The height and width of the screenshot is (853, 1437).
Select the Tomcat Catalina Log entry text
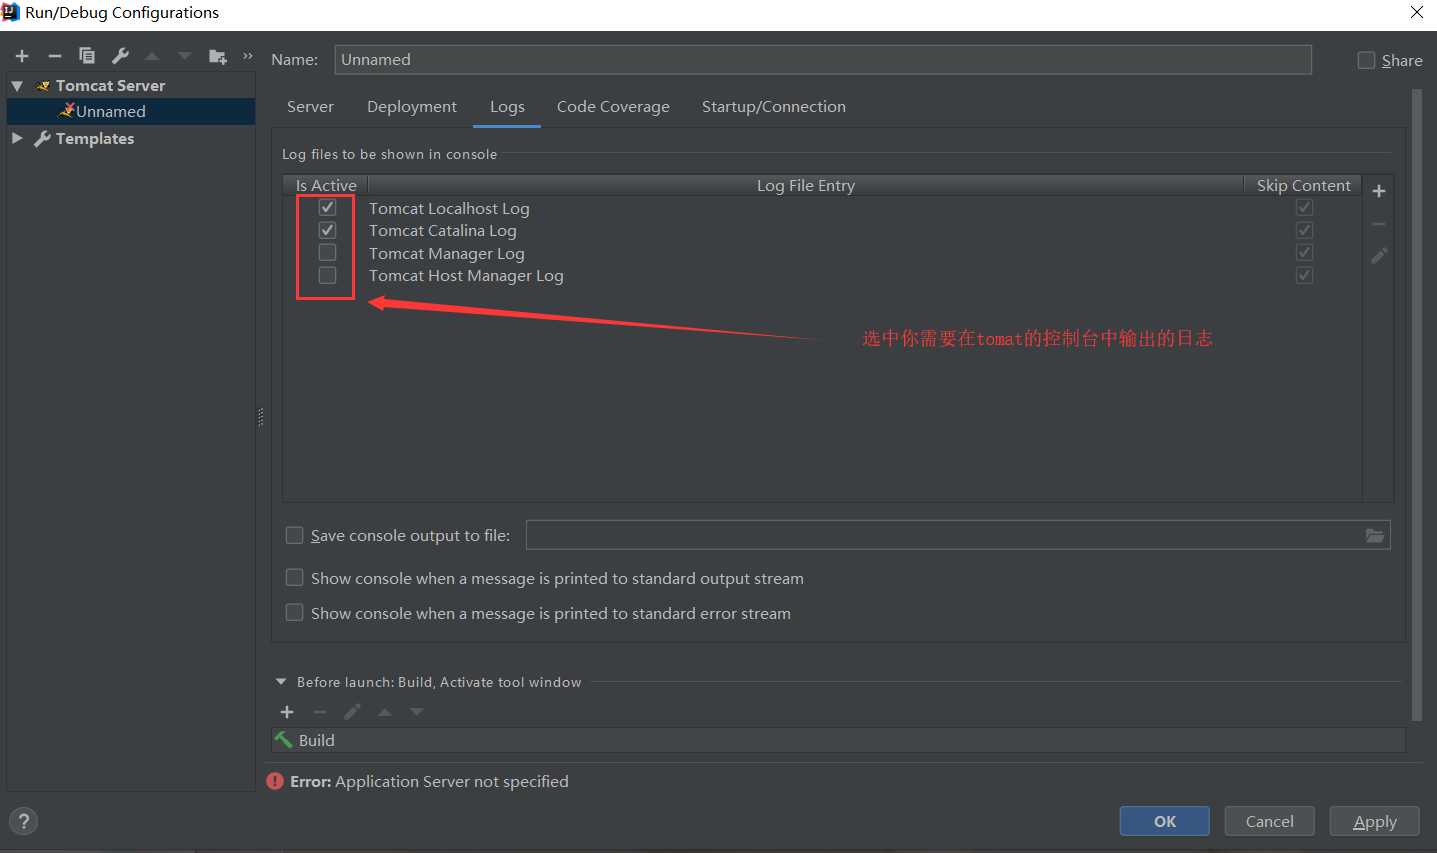(x=443, y=231)
